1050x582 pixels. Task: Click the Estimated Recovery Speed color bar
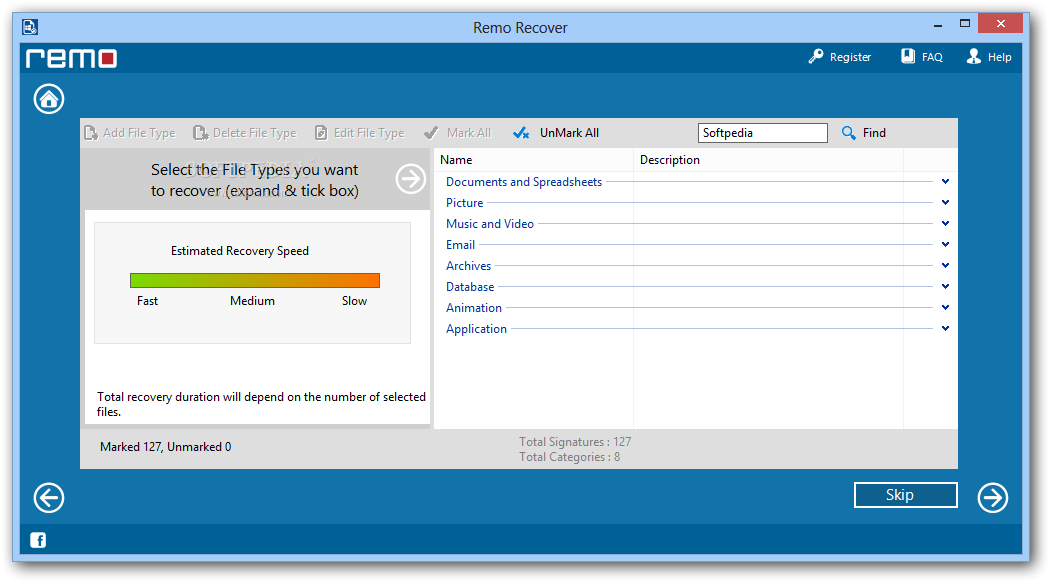[254, 280]
